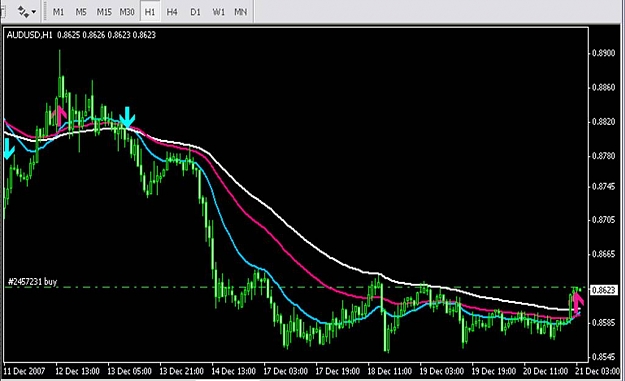The image size is (625, 381).
Task: Click the 17 Dec 03:00 time label
Action: (x=285, y=371)
